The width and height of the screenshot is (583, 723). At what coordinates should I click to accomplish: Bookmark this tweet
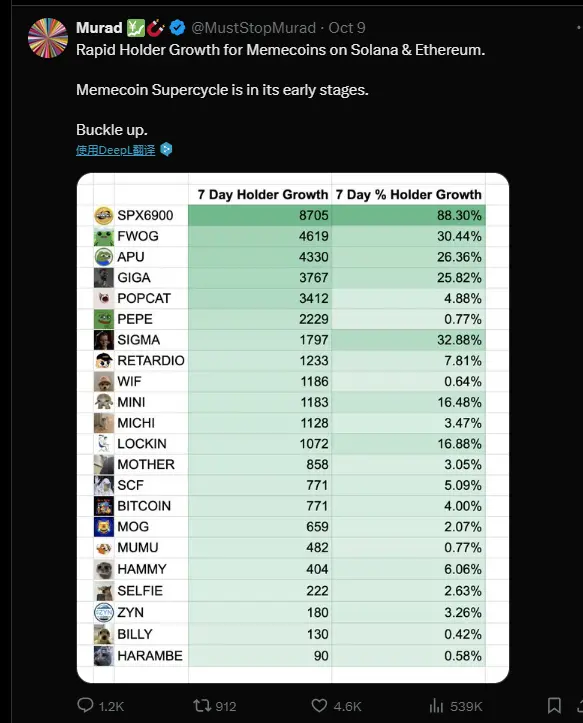[x=554, y=705]
